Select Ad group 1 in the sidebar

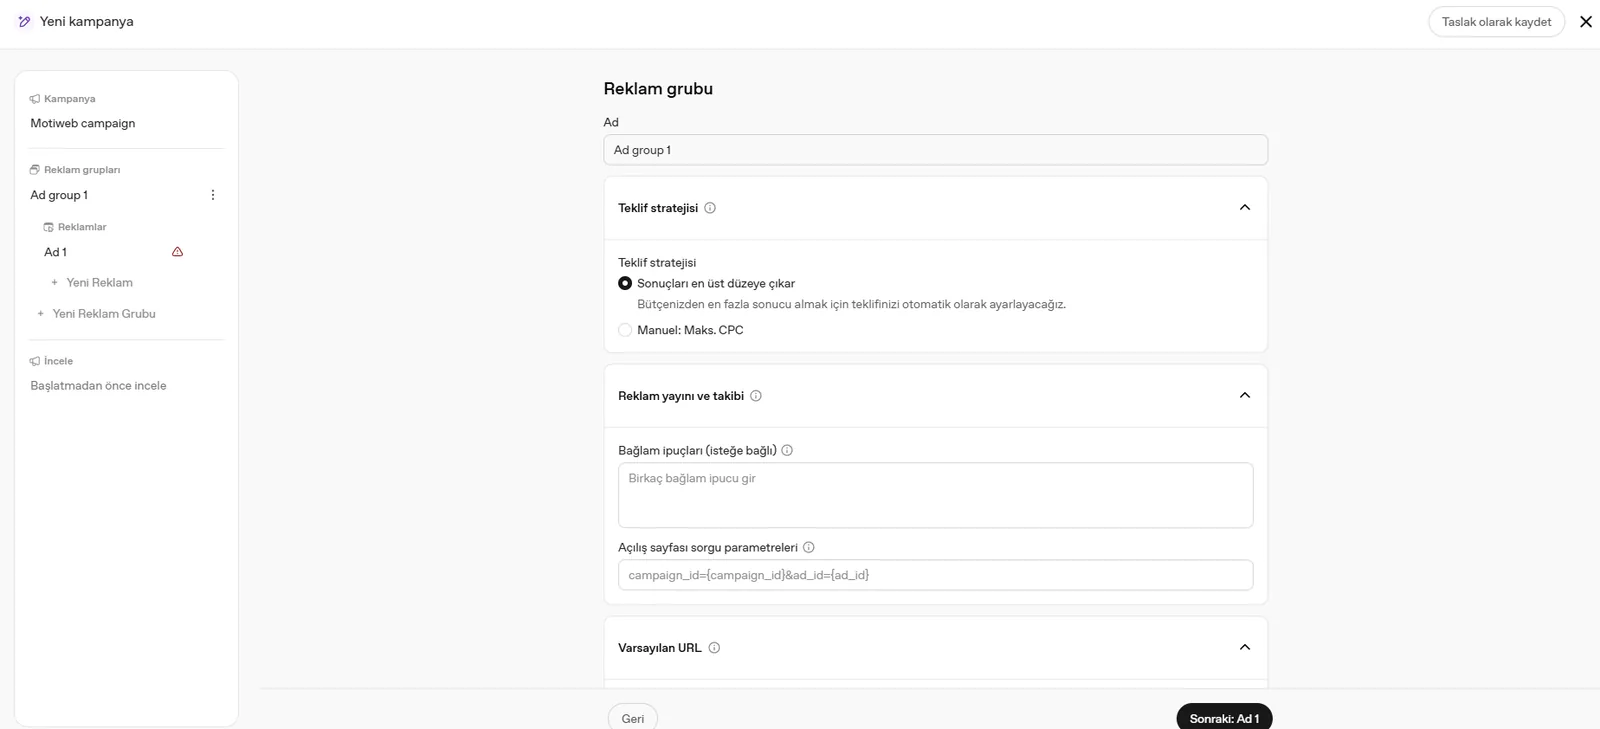pos(59,195)
